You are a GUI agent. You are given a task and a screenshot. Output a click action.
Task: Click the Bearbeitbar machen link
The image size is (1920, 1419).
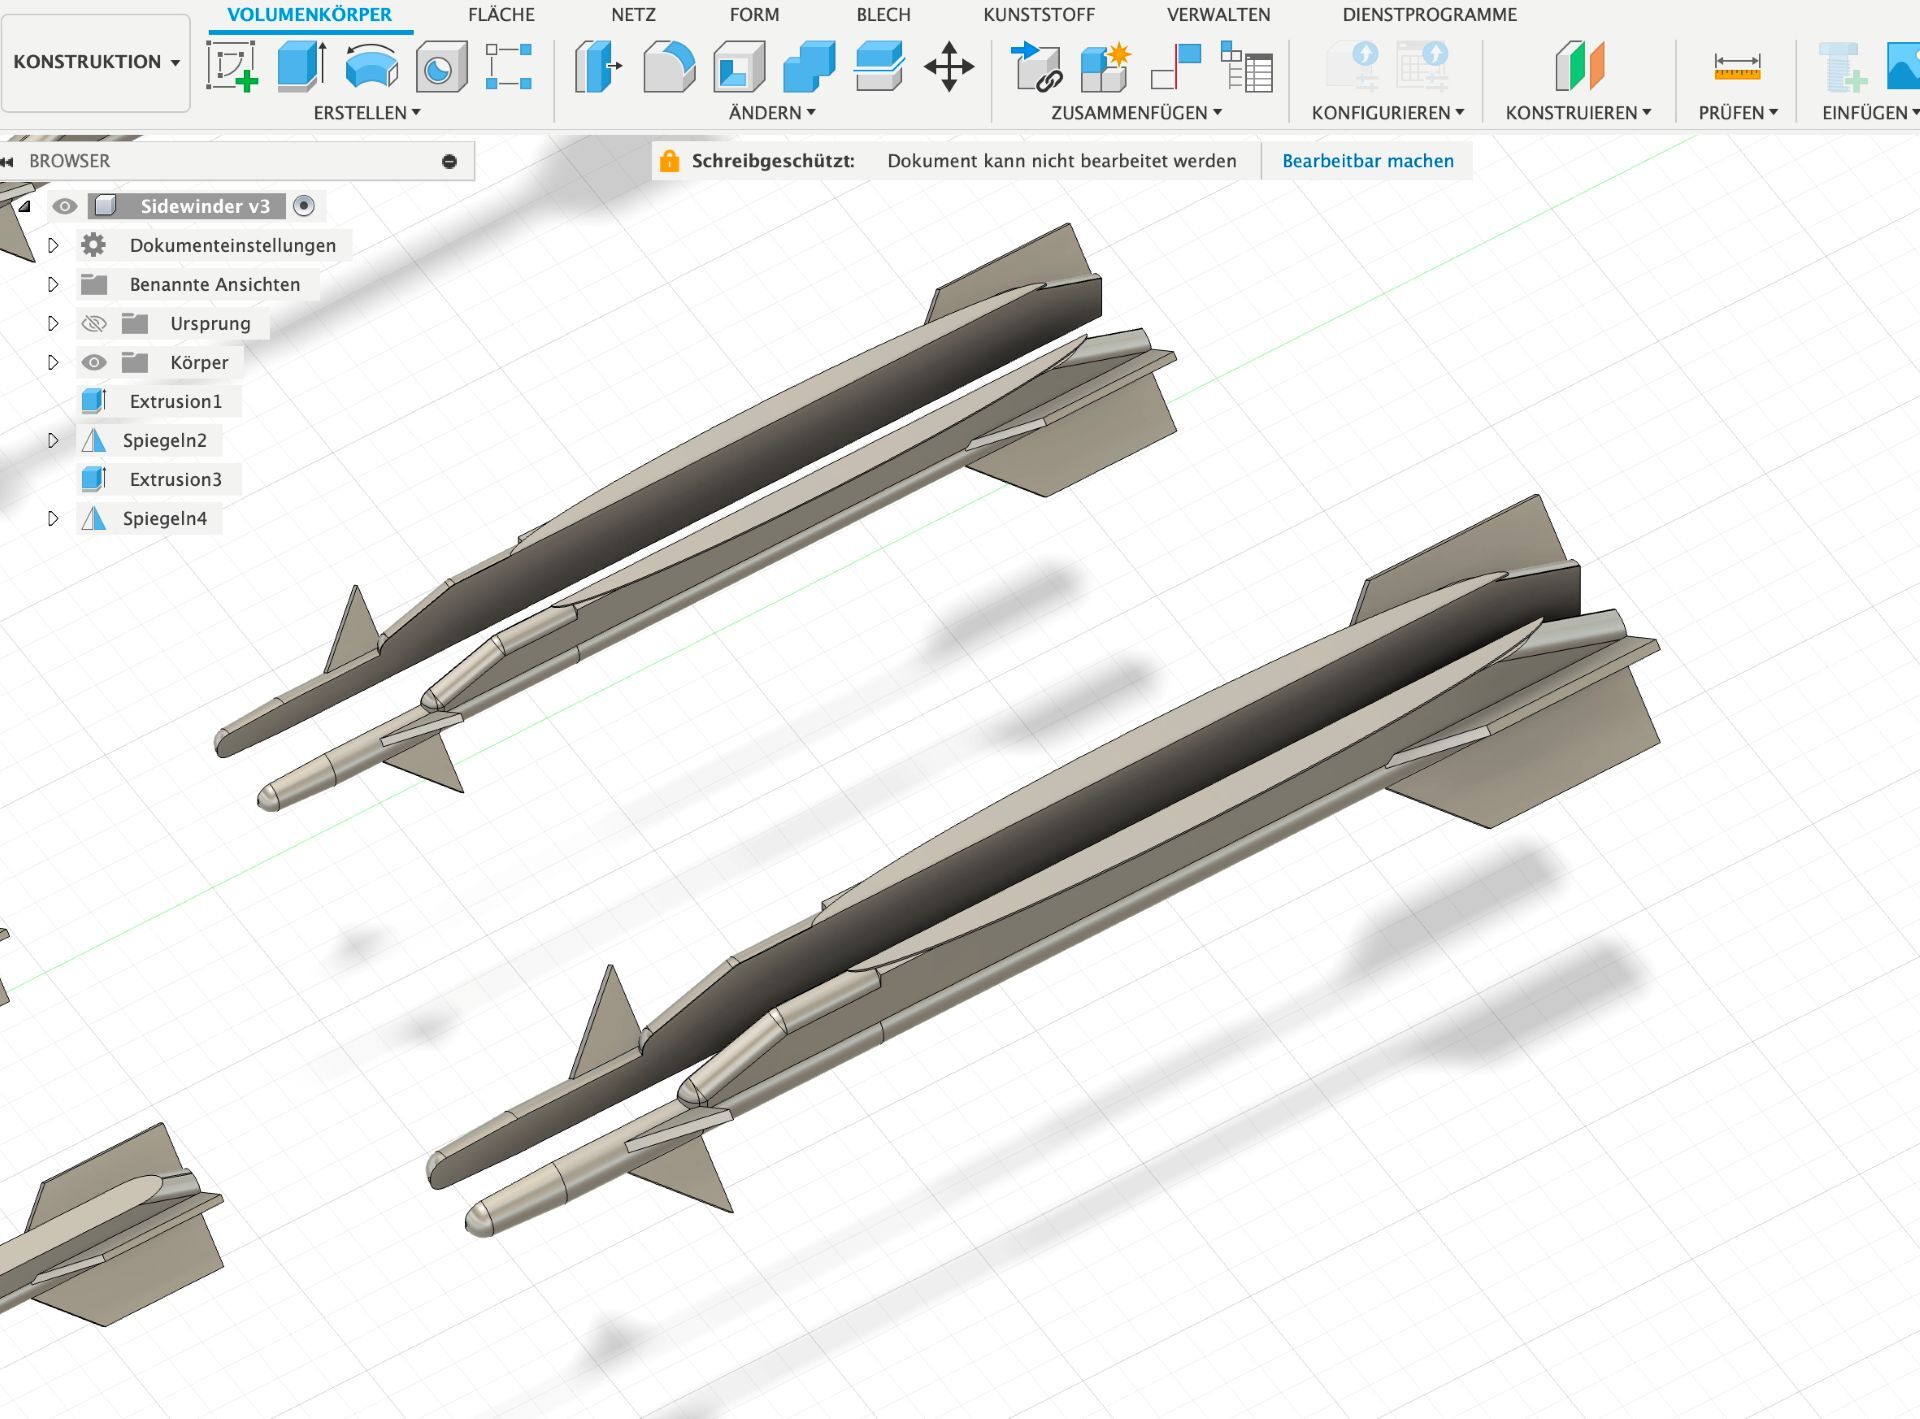coord(1367,161)
